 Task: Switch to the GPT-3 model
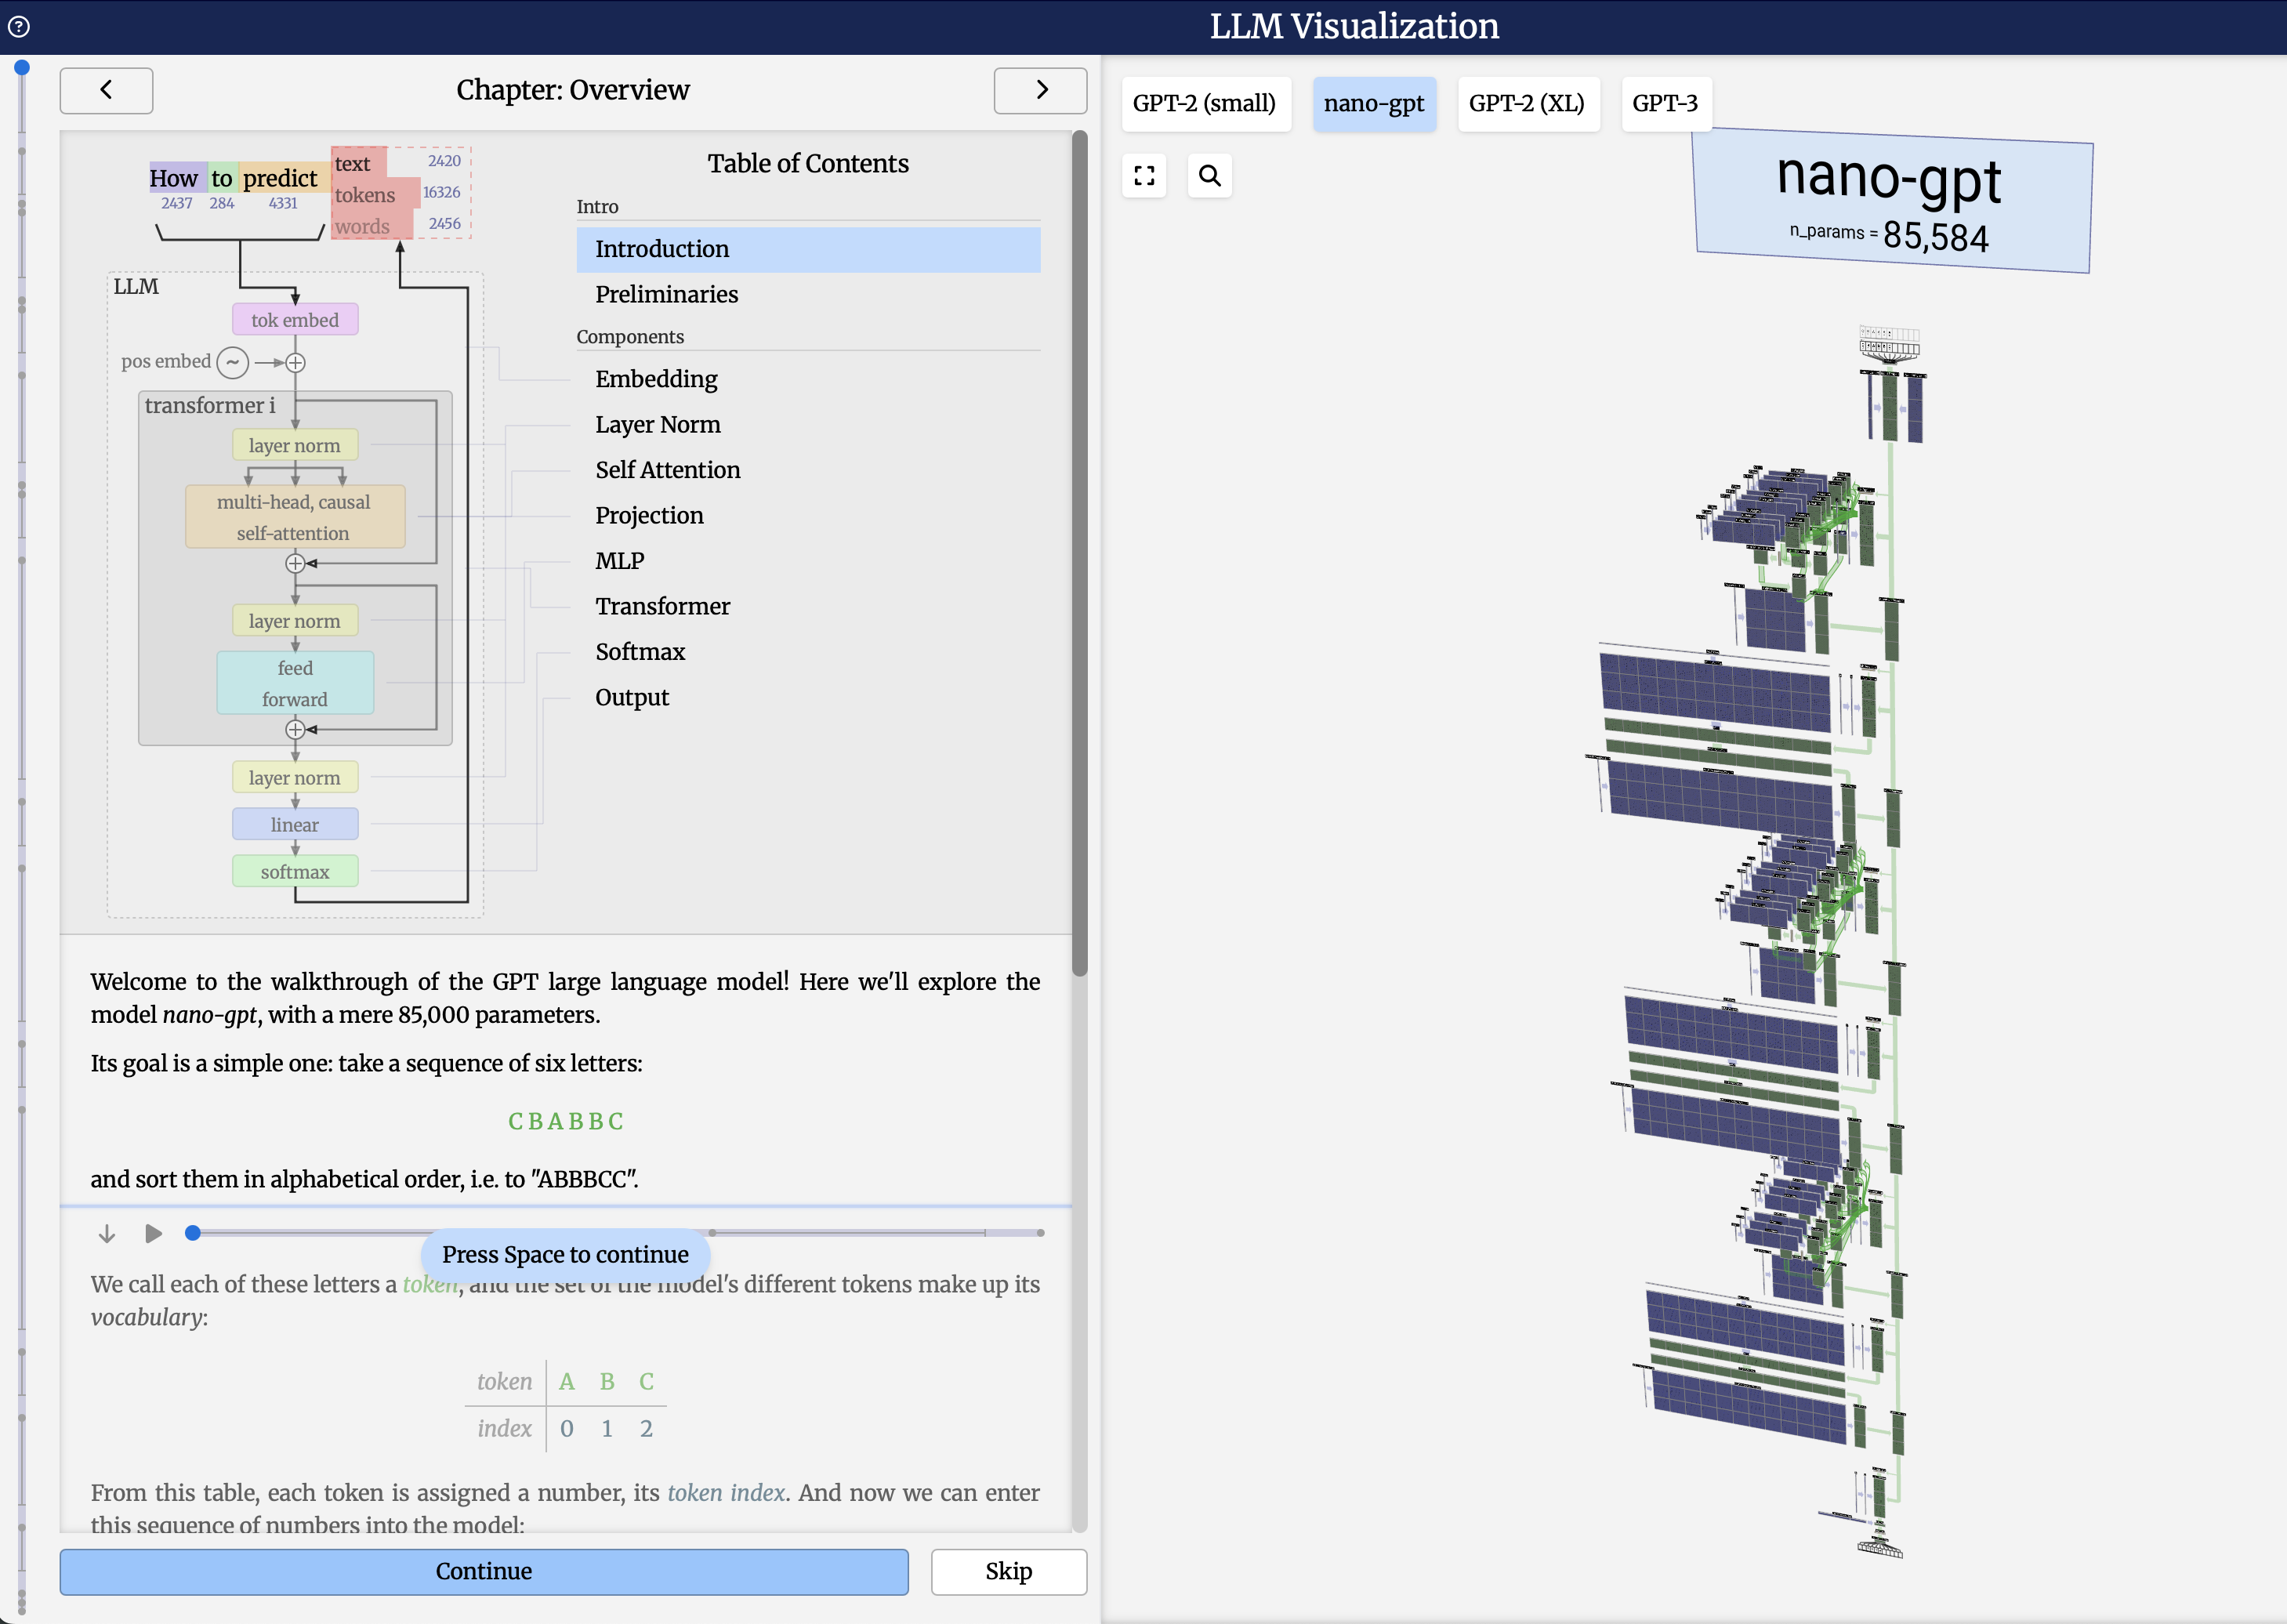coord(1665,104)
